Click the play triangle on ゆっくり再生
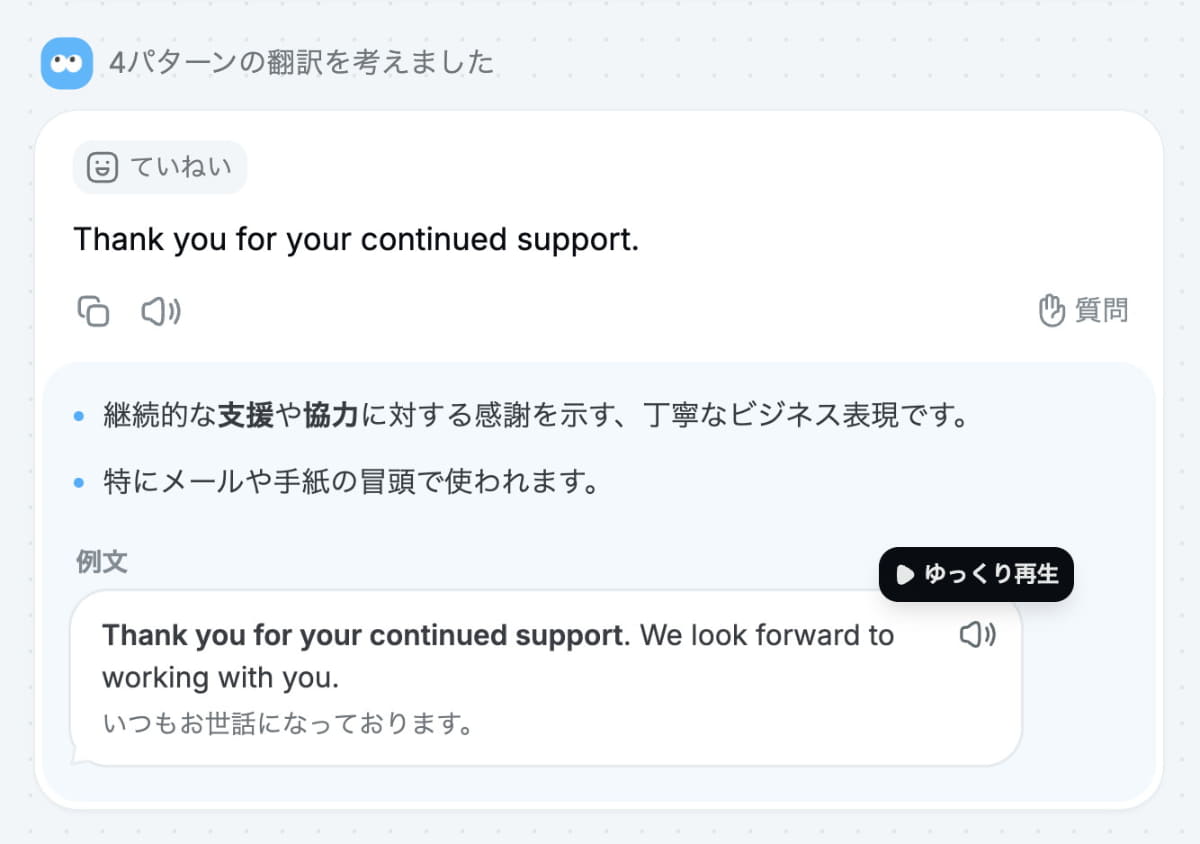Viewport: 1200px width, 844px height. pos(904,574)
